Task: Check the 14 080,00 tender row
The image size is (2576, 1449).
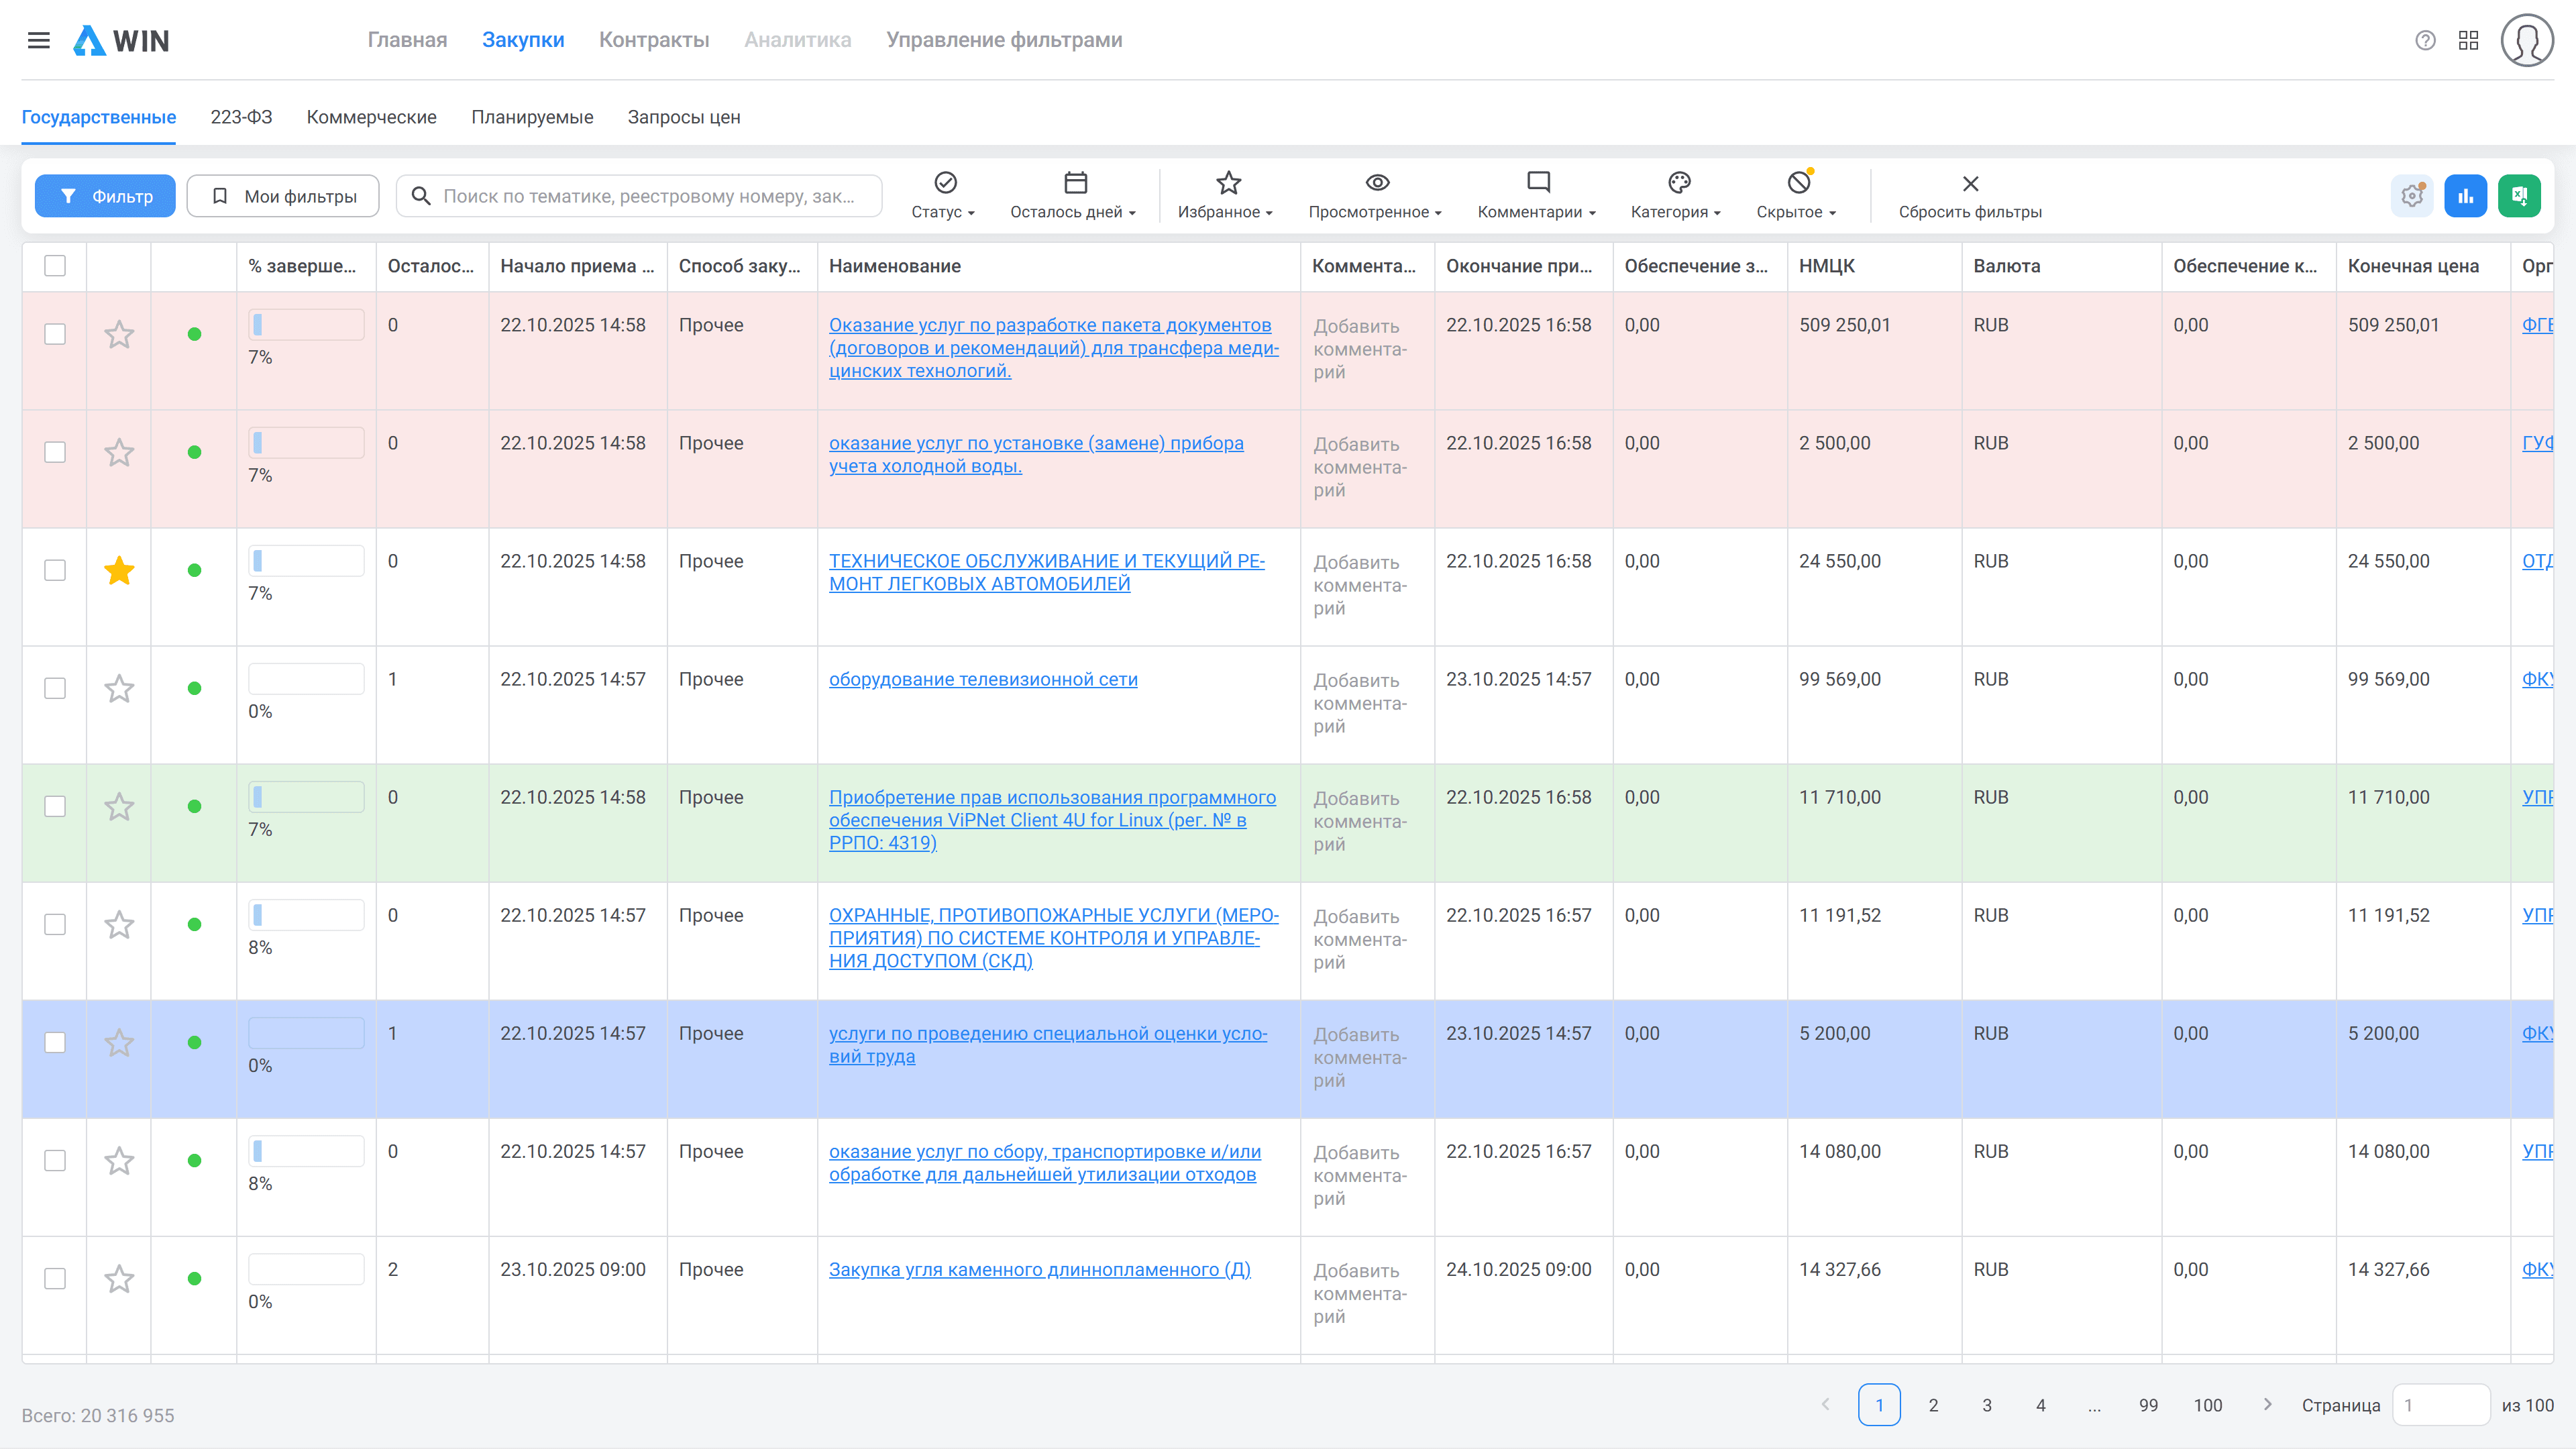Action: [x=55, y=1160]
